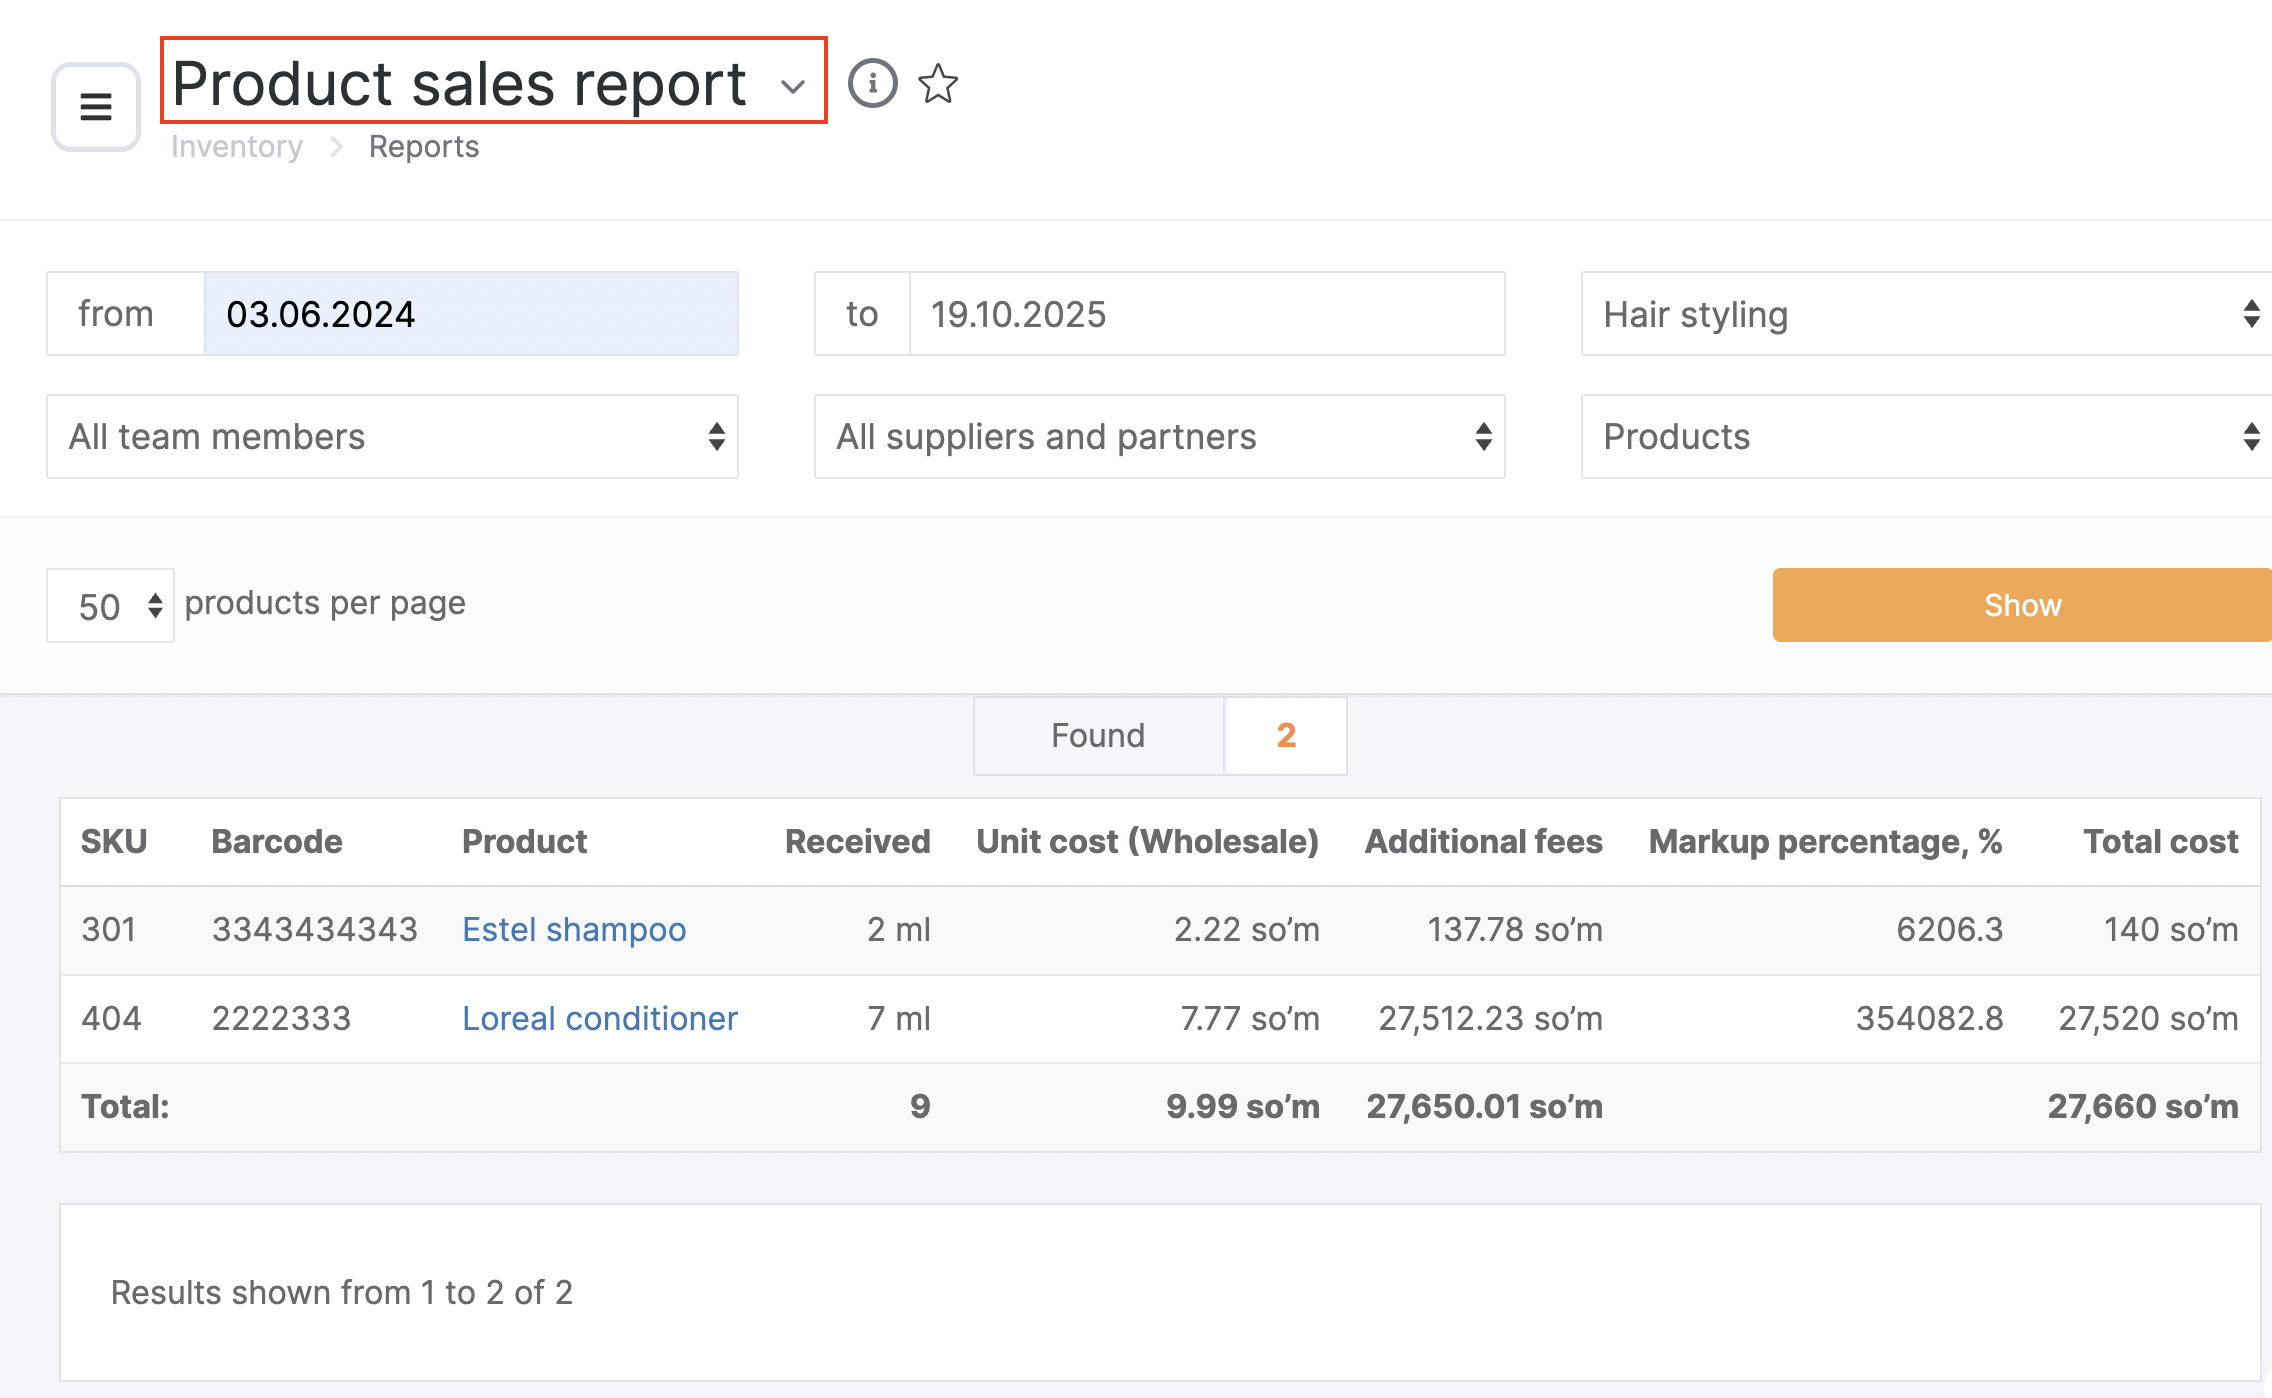Open the hamburger menu button
The height and width of the screenshot is (1398, 2272).
click(96, 106)
